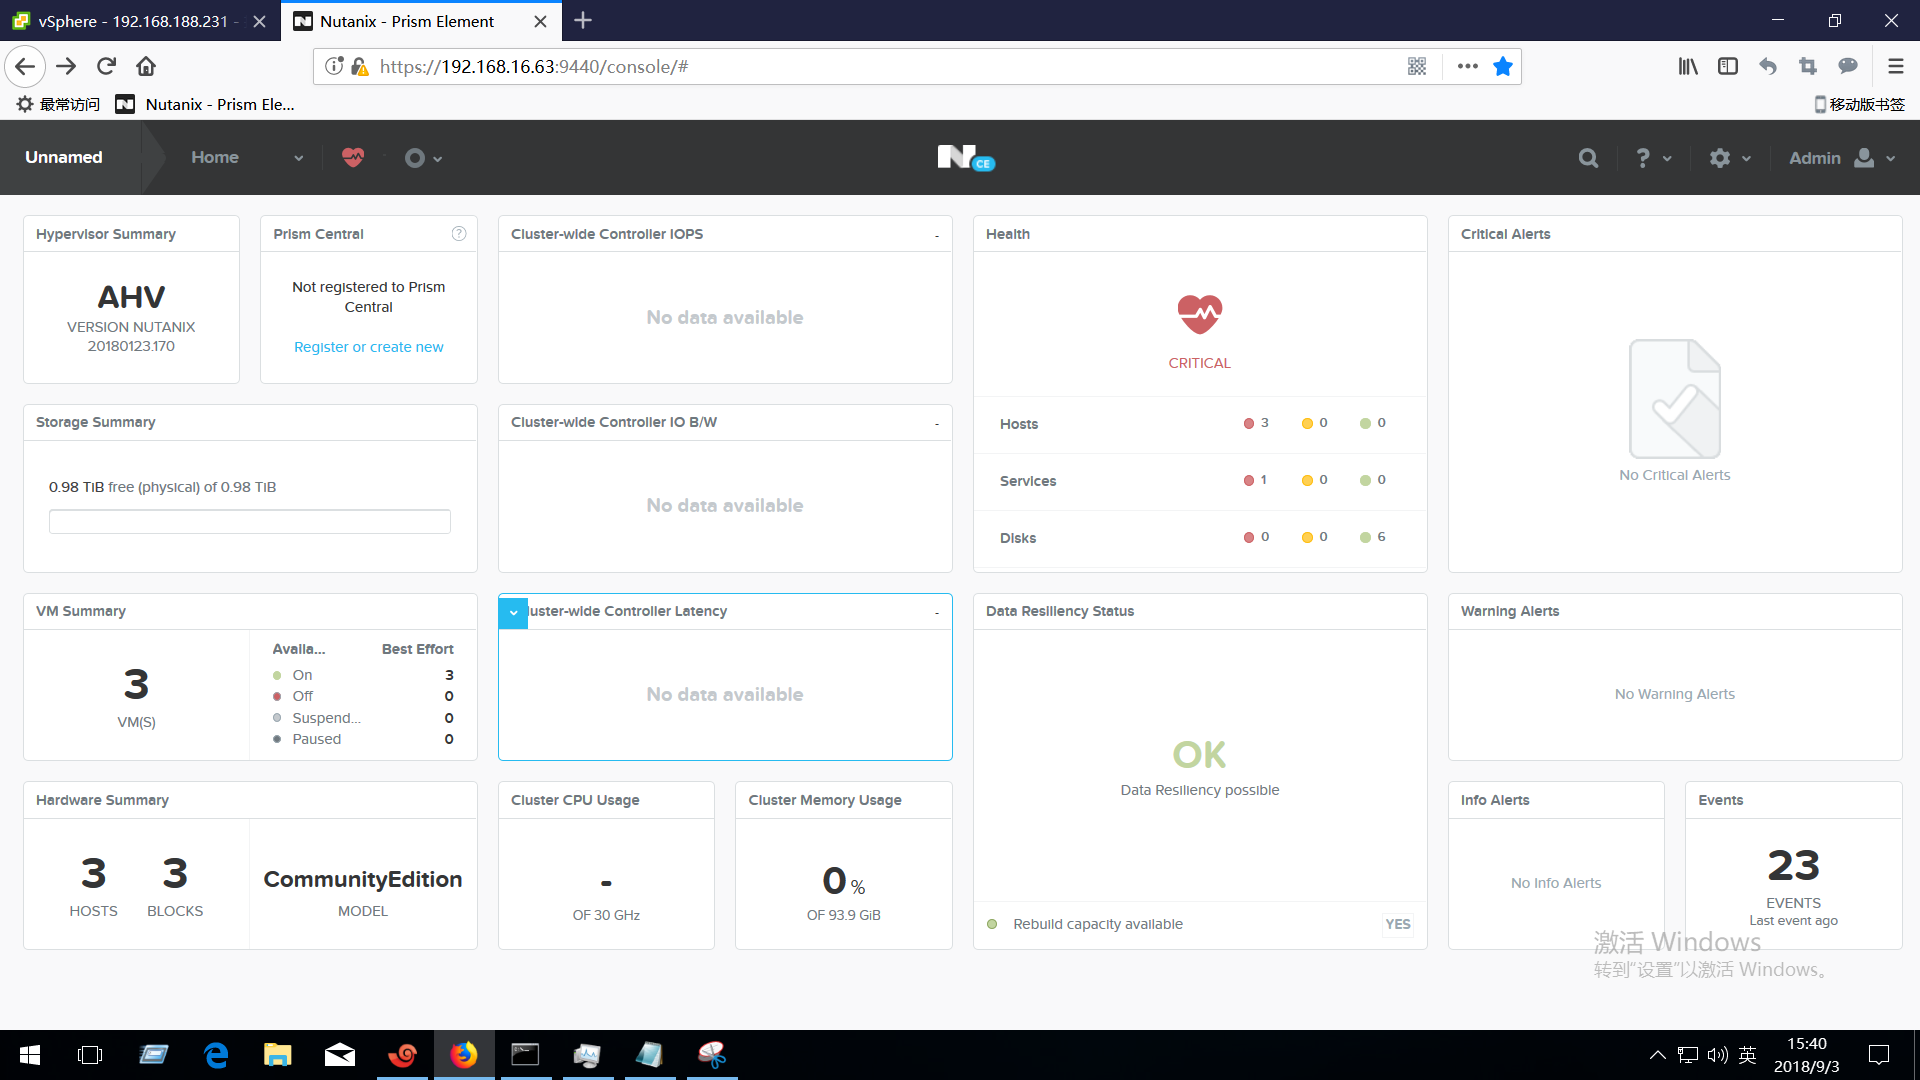Click red critical count for Services
Viewport: 1920px width, 1080px height.
pyautogui.click(x=1256, y=480)
